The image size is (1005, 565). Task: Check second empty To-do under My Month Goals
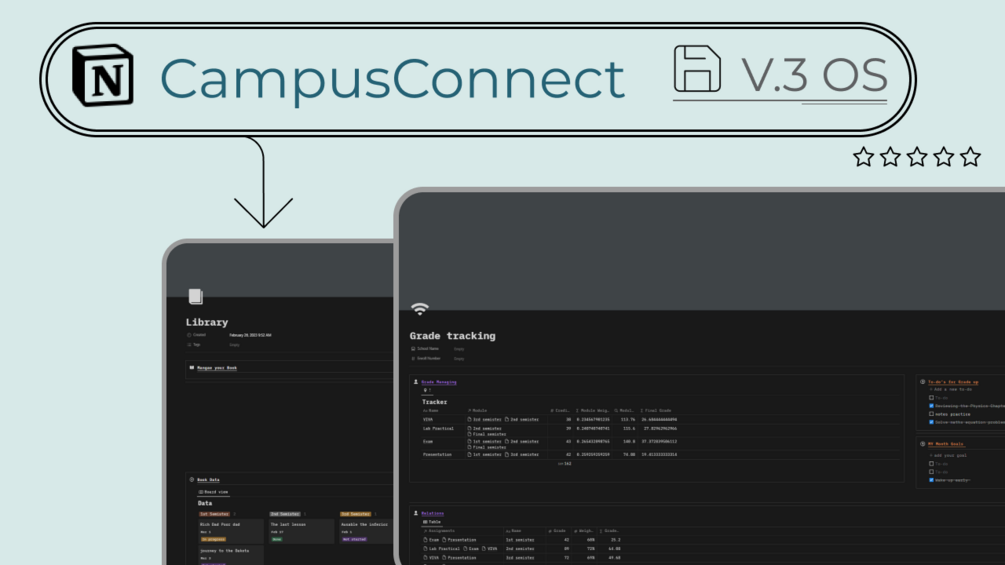tap(931, 472)
